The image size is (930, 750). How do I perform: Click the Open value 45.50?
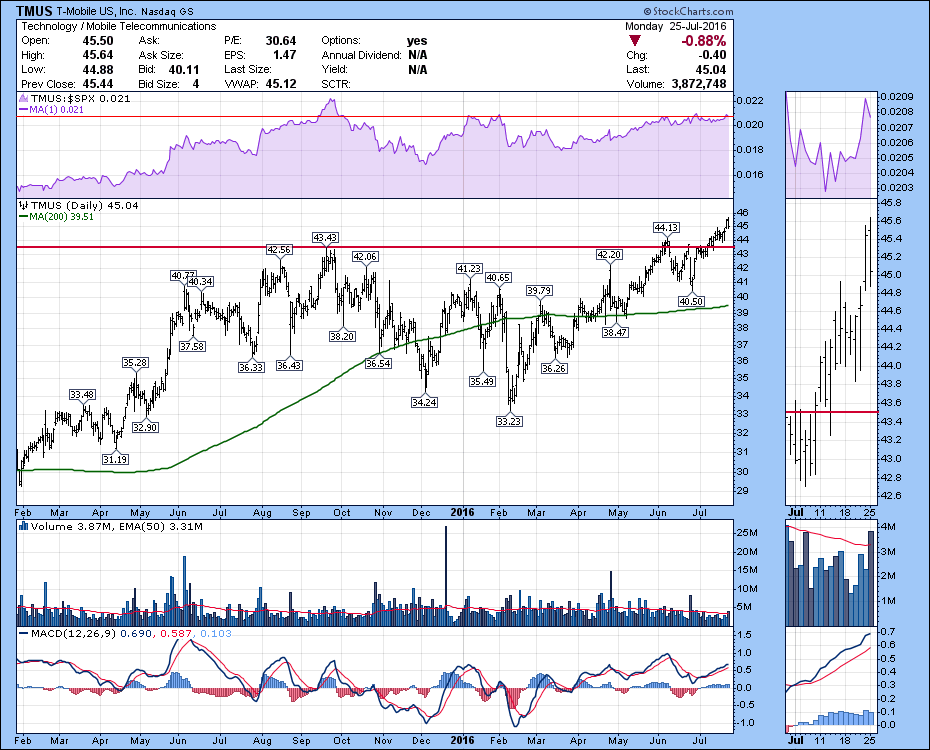[x=98, y=41]
